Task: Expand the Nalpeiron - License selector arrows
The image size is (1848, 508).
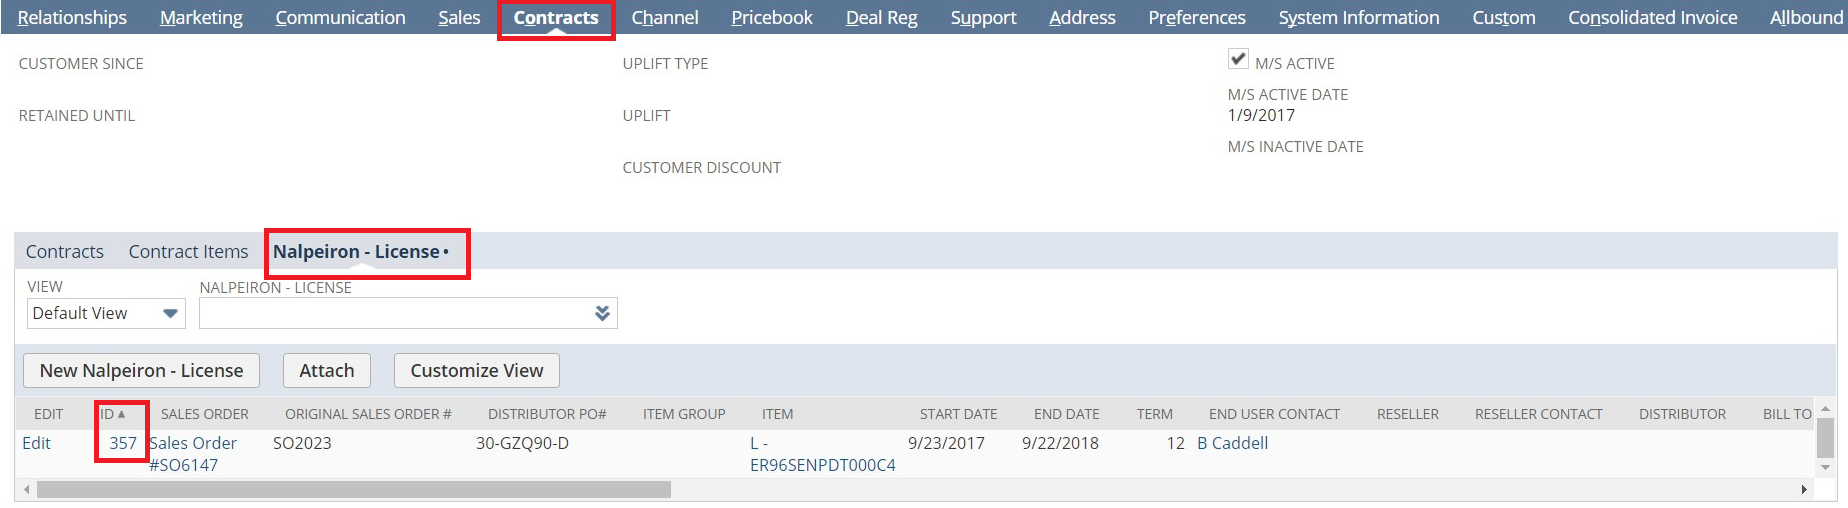Action: click(x=602, y=313)
